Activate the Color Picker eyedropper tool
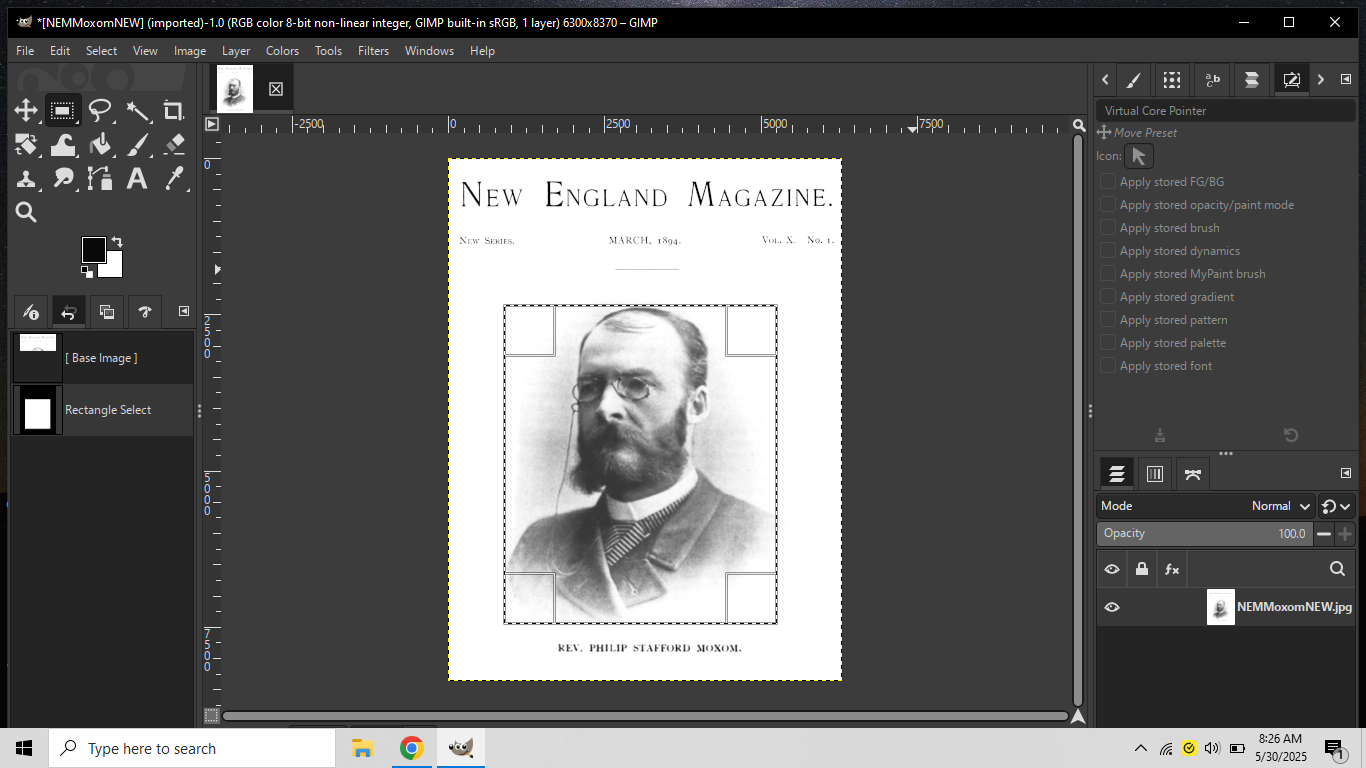Screen dimensions: 1366x768 (x=174, y=179)
